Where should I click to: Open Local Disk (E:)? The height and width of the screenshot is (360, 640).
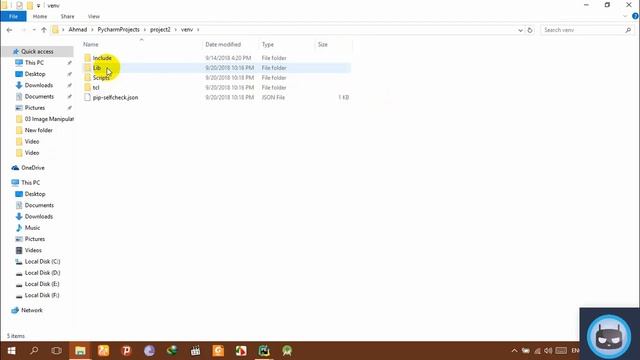(x=42, y=284)
